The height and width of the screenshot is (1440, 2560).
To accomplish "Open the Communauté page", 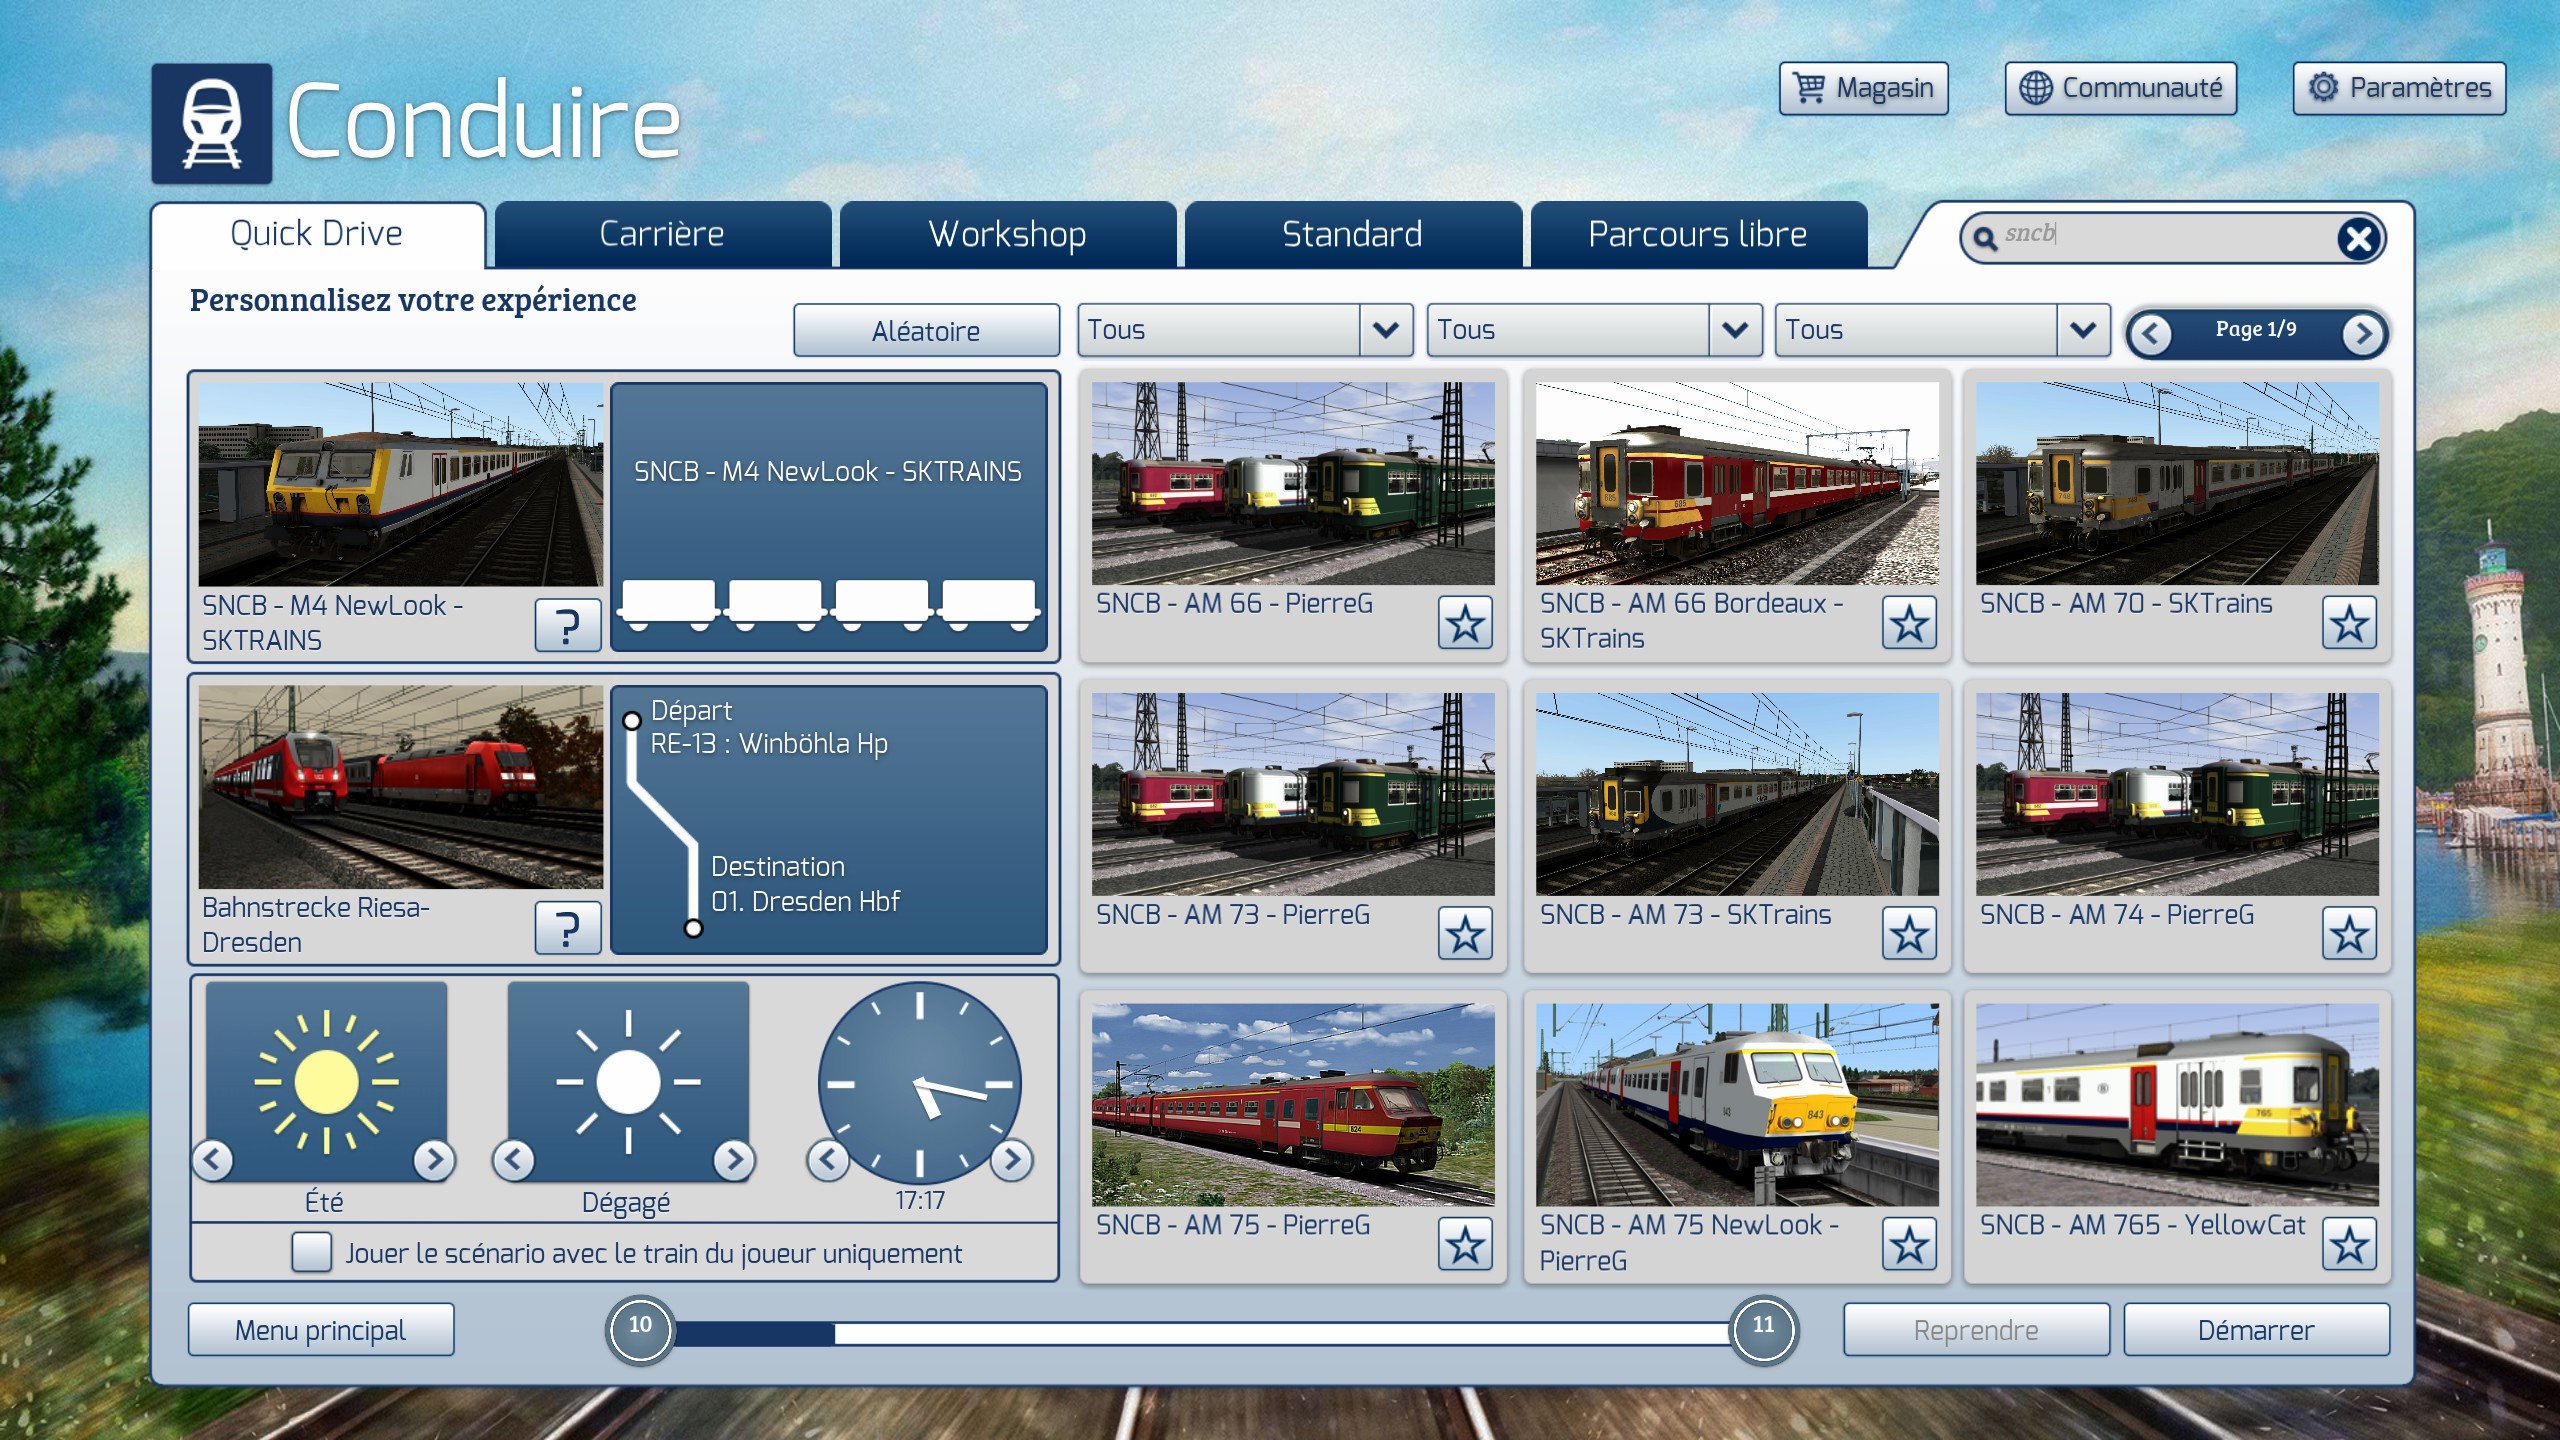I will coord(2121,88).
